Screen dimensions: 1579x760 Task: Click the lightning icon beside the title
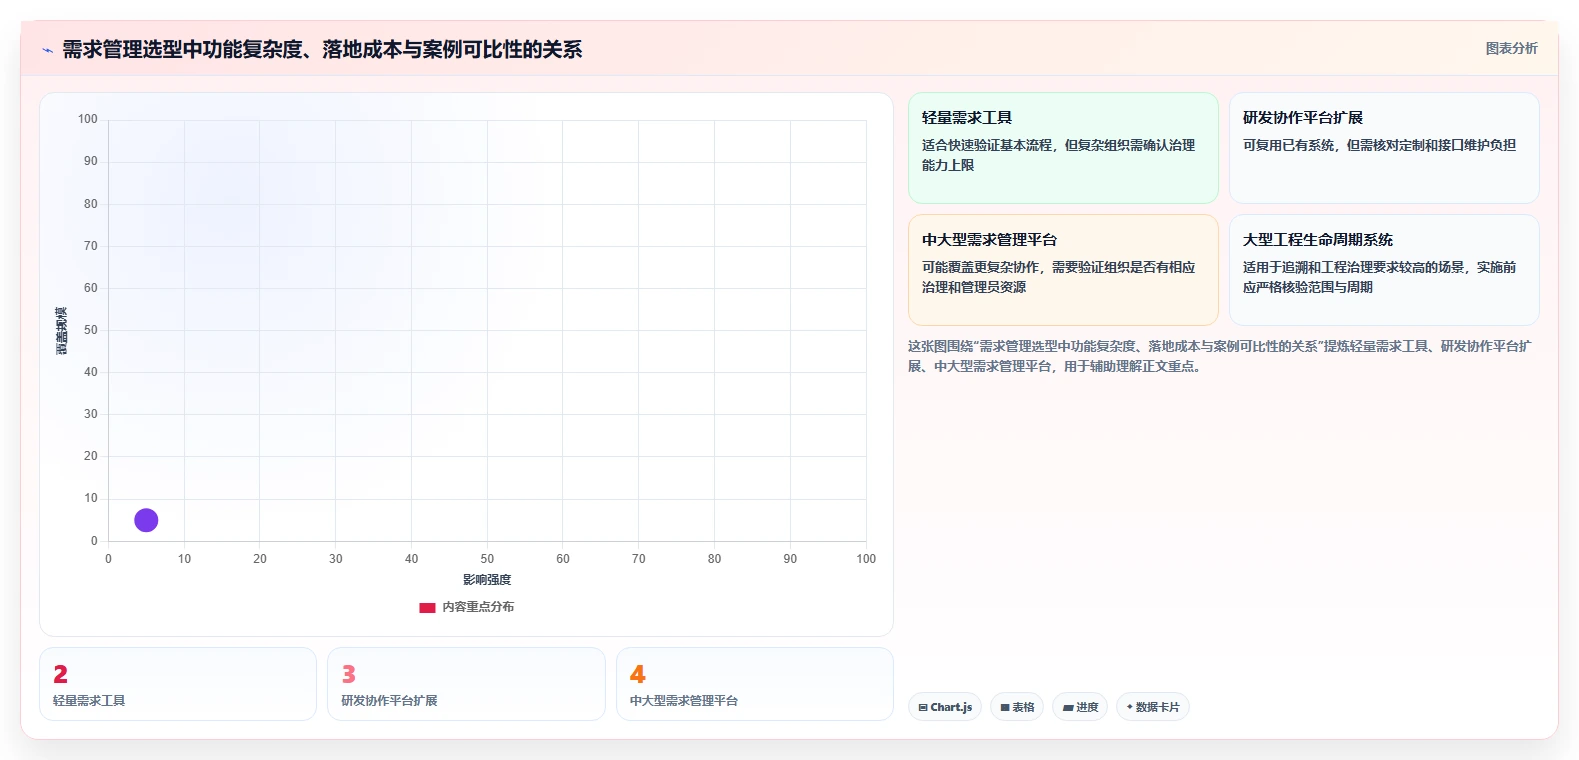click(47, 50)
